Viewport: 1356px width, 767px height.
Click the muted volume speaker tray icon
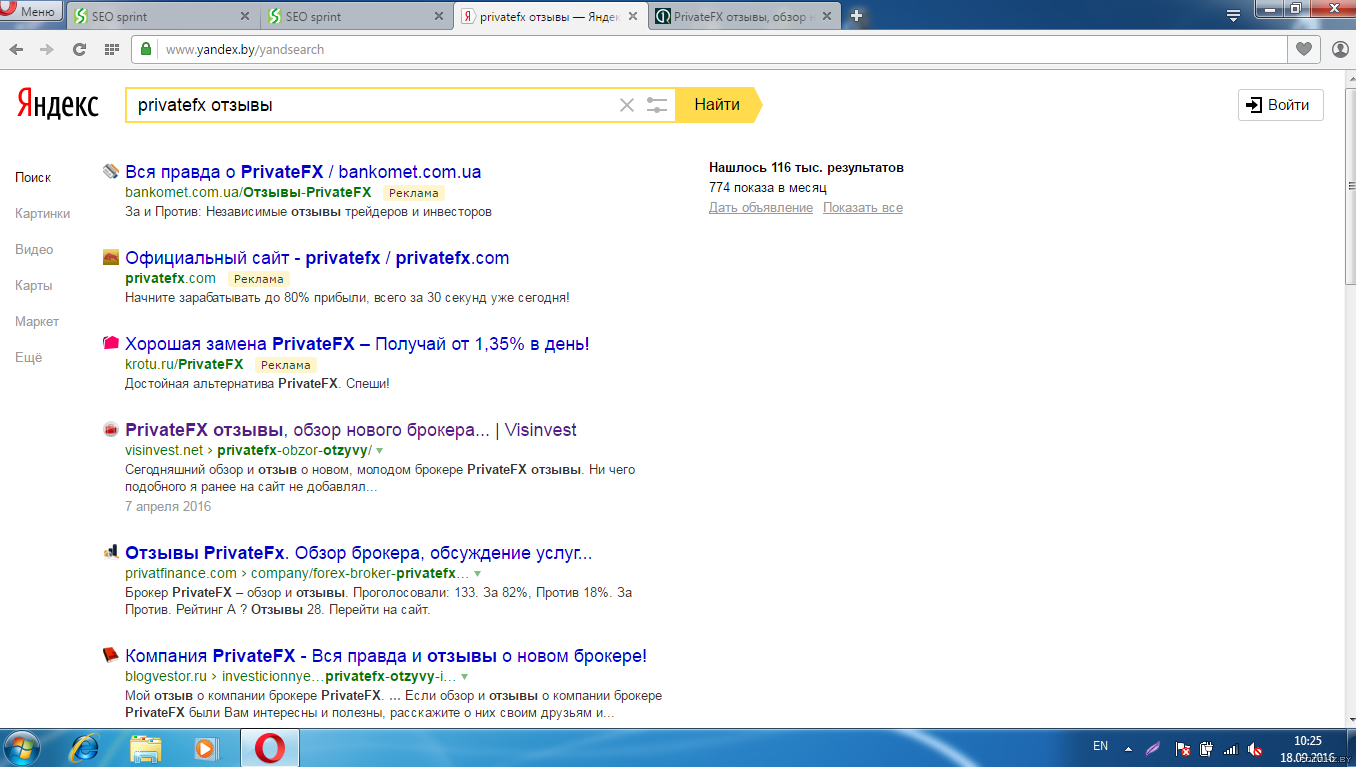point(1255,748)
